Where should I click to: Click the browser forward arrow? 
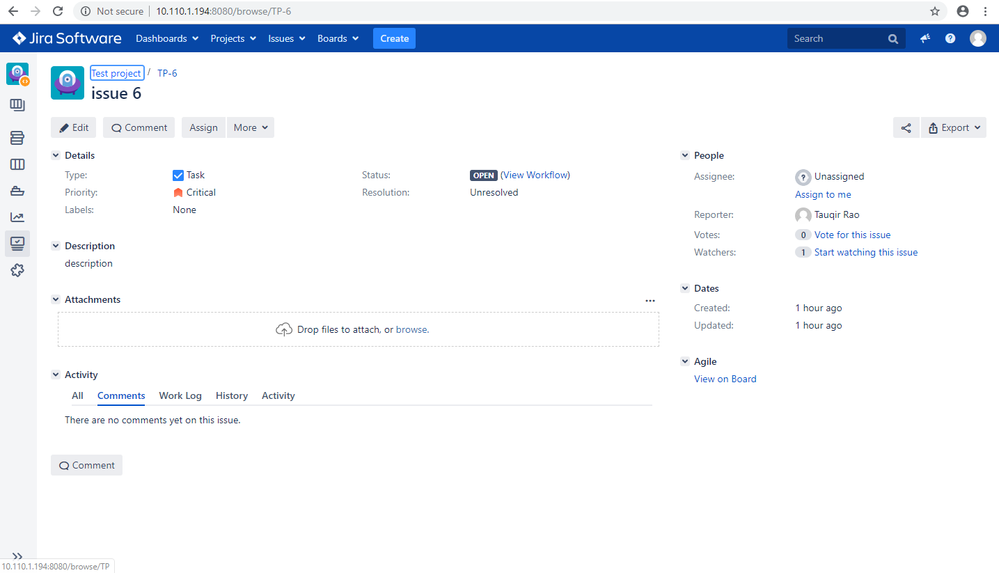point(35,11)
